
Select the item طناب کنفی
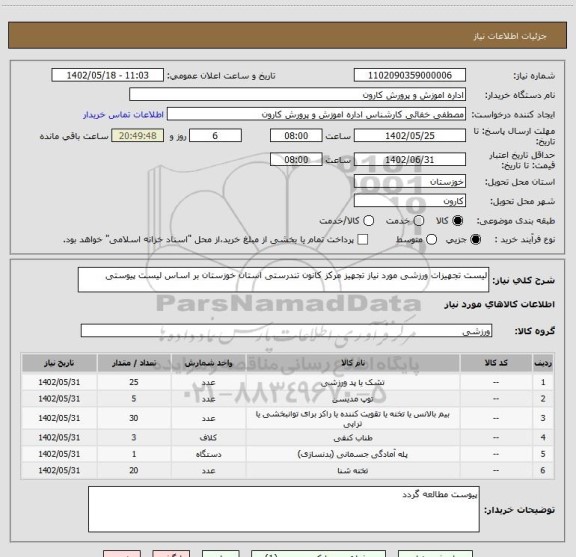[353, 438]
